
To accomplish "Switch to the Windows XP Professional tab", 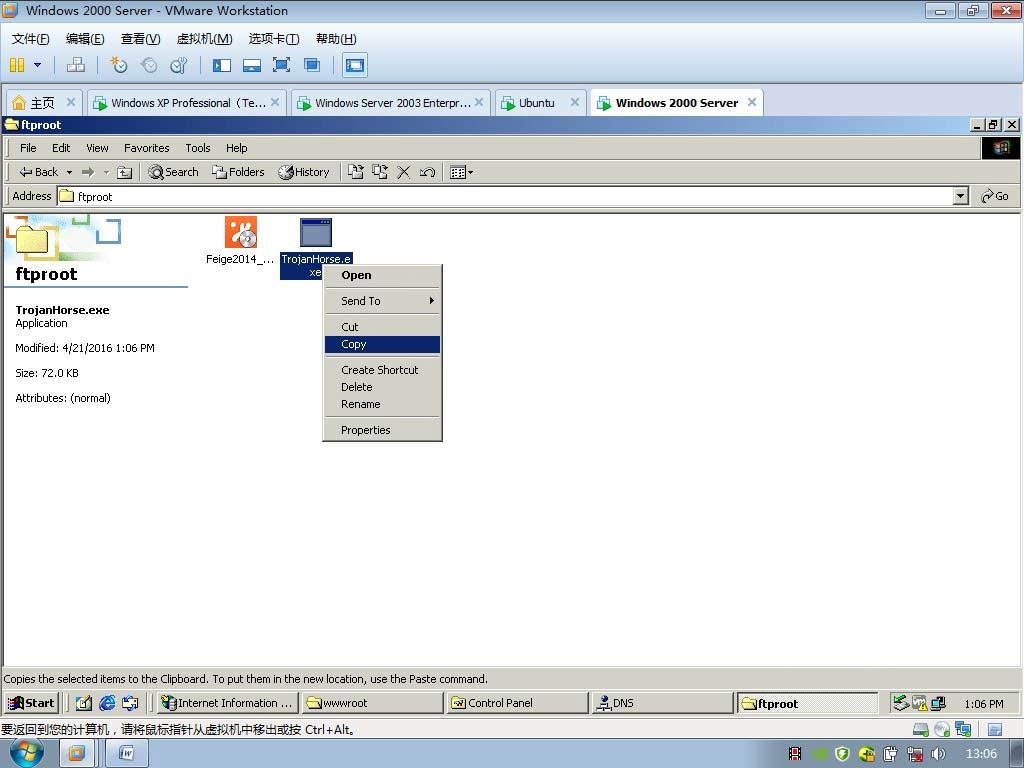I will point(187,103).
